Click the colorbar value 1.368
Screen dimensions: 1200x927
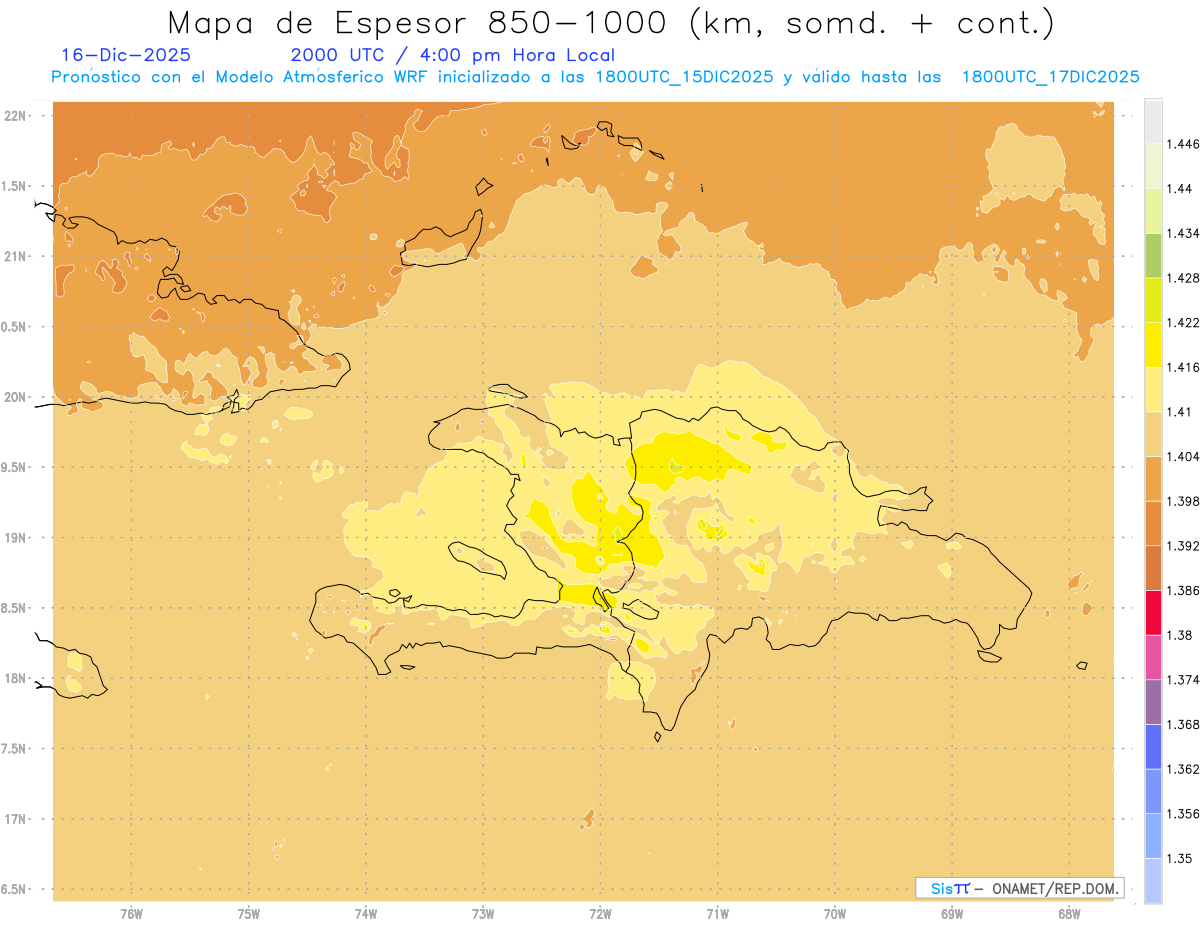tap(1183, 724)
